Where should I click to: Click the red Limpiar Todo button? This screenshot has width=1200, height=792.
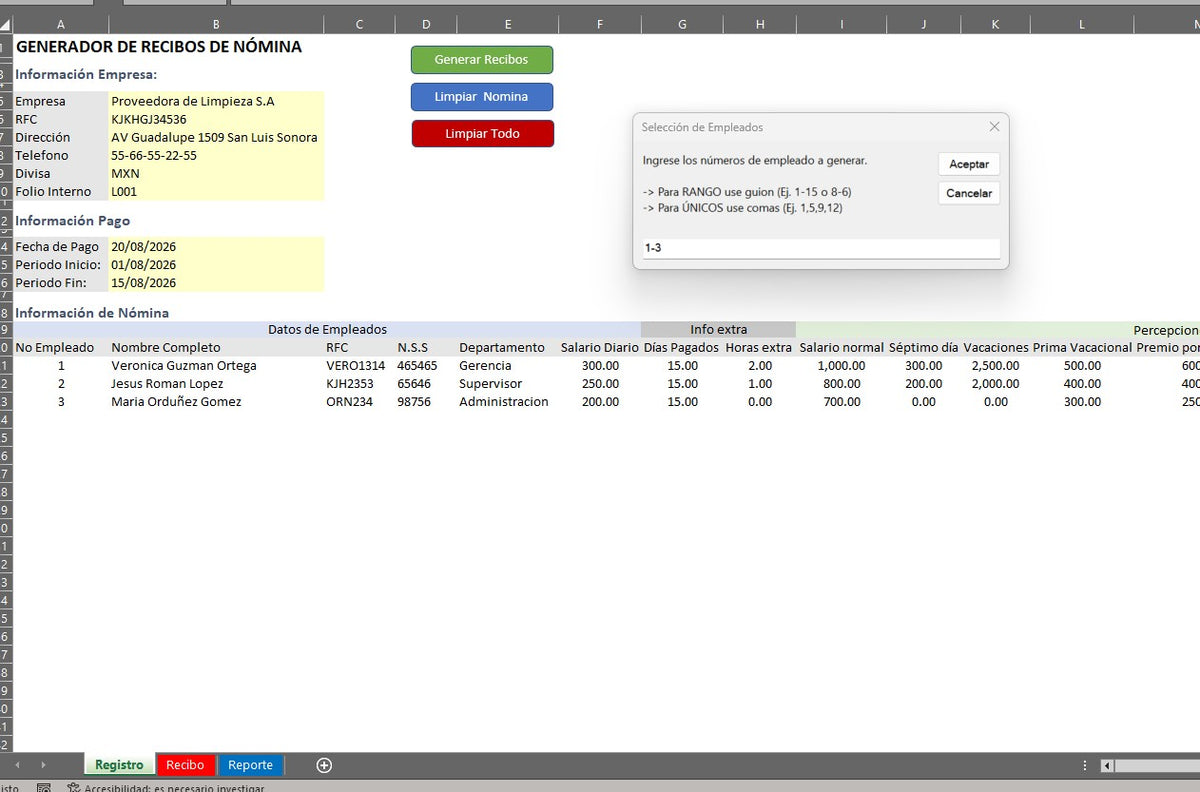tap(482, 133)
